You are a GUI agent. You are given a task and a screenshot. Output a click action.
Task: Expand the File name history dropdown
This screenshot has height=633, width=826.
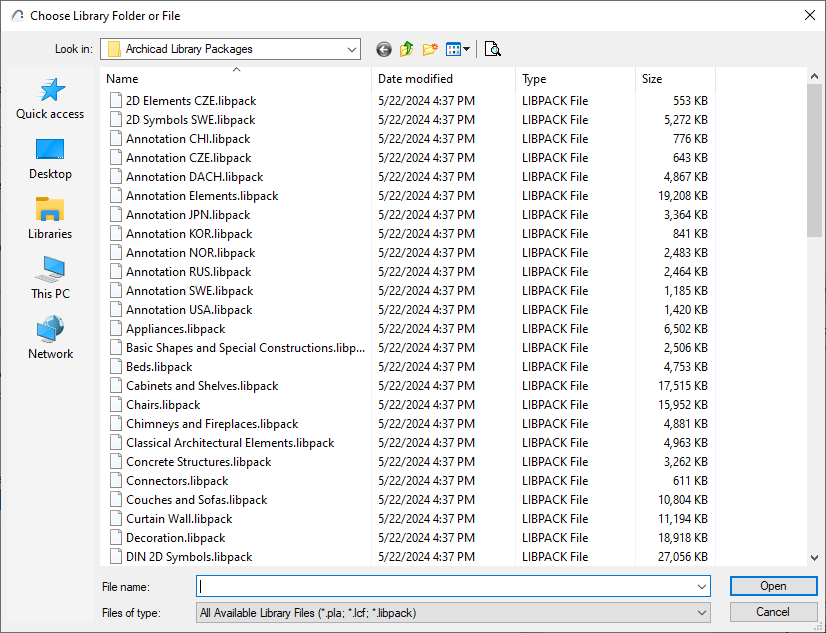702,587
